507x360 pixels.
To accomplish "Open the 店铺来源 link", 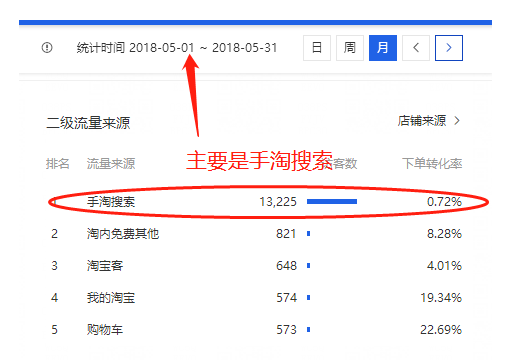I will pos(422,121).
